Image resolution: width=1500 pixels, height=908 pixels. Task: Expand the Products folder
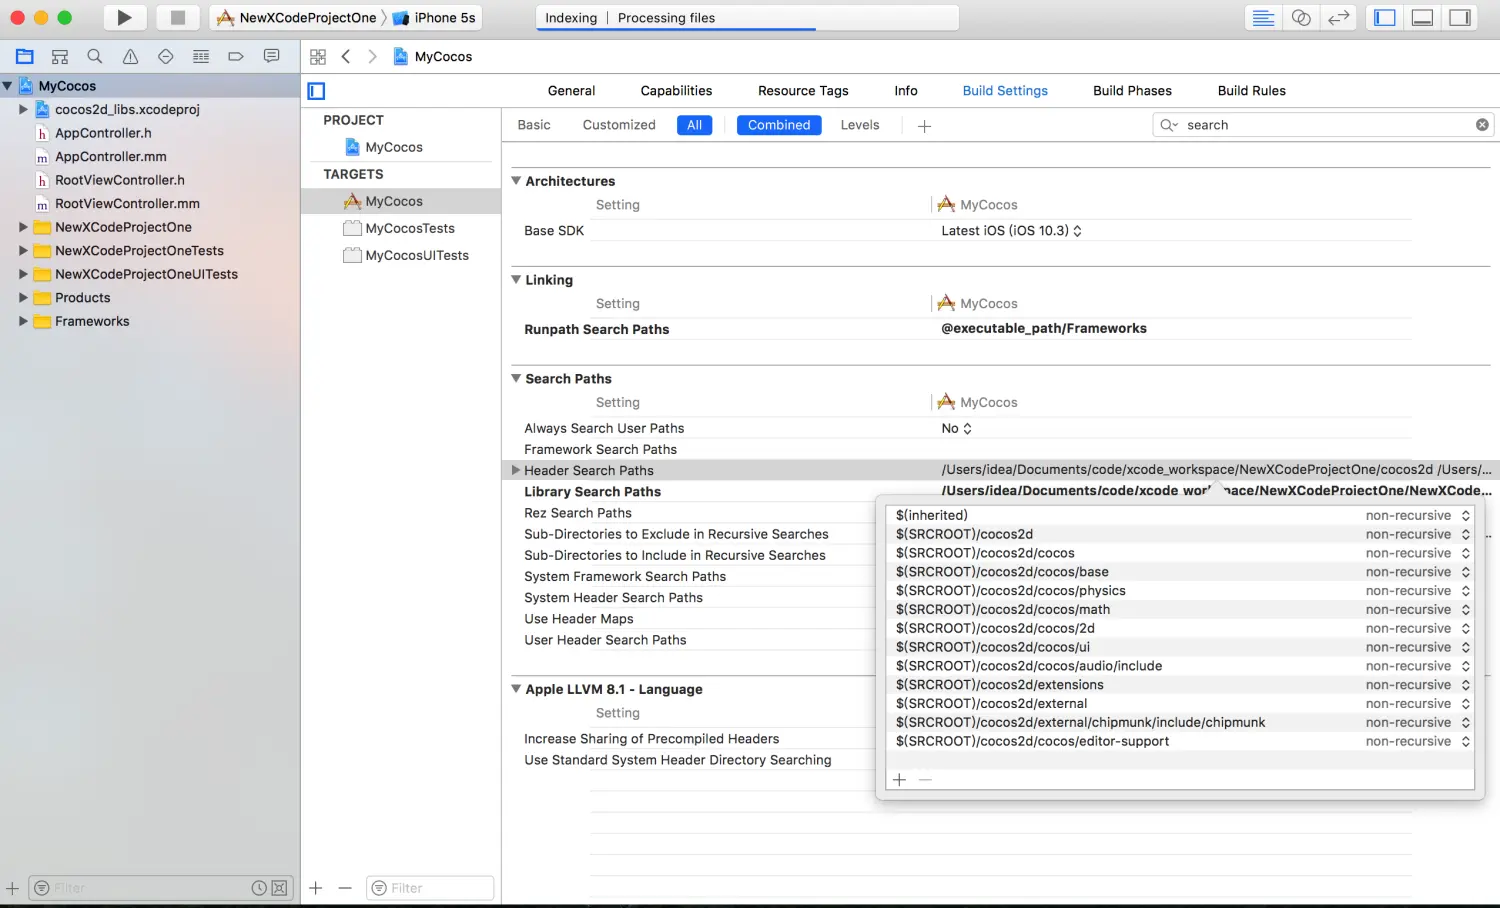tap(23, 298)
